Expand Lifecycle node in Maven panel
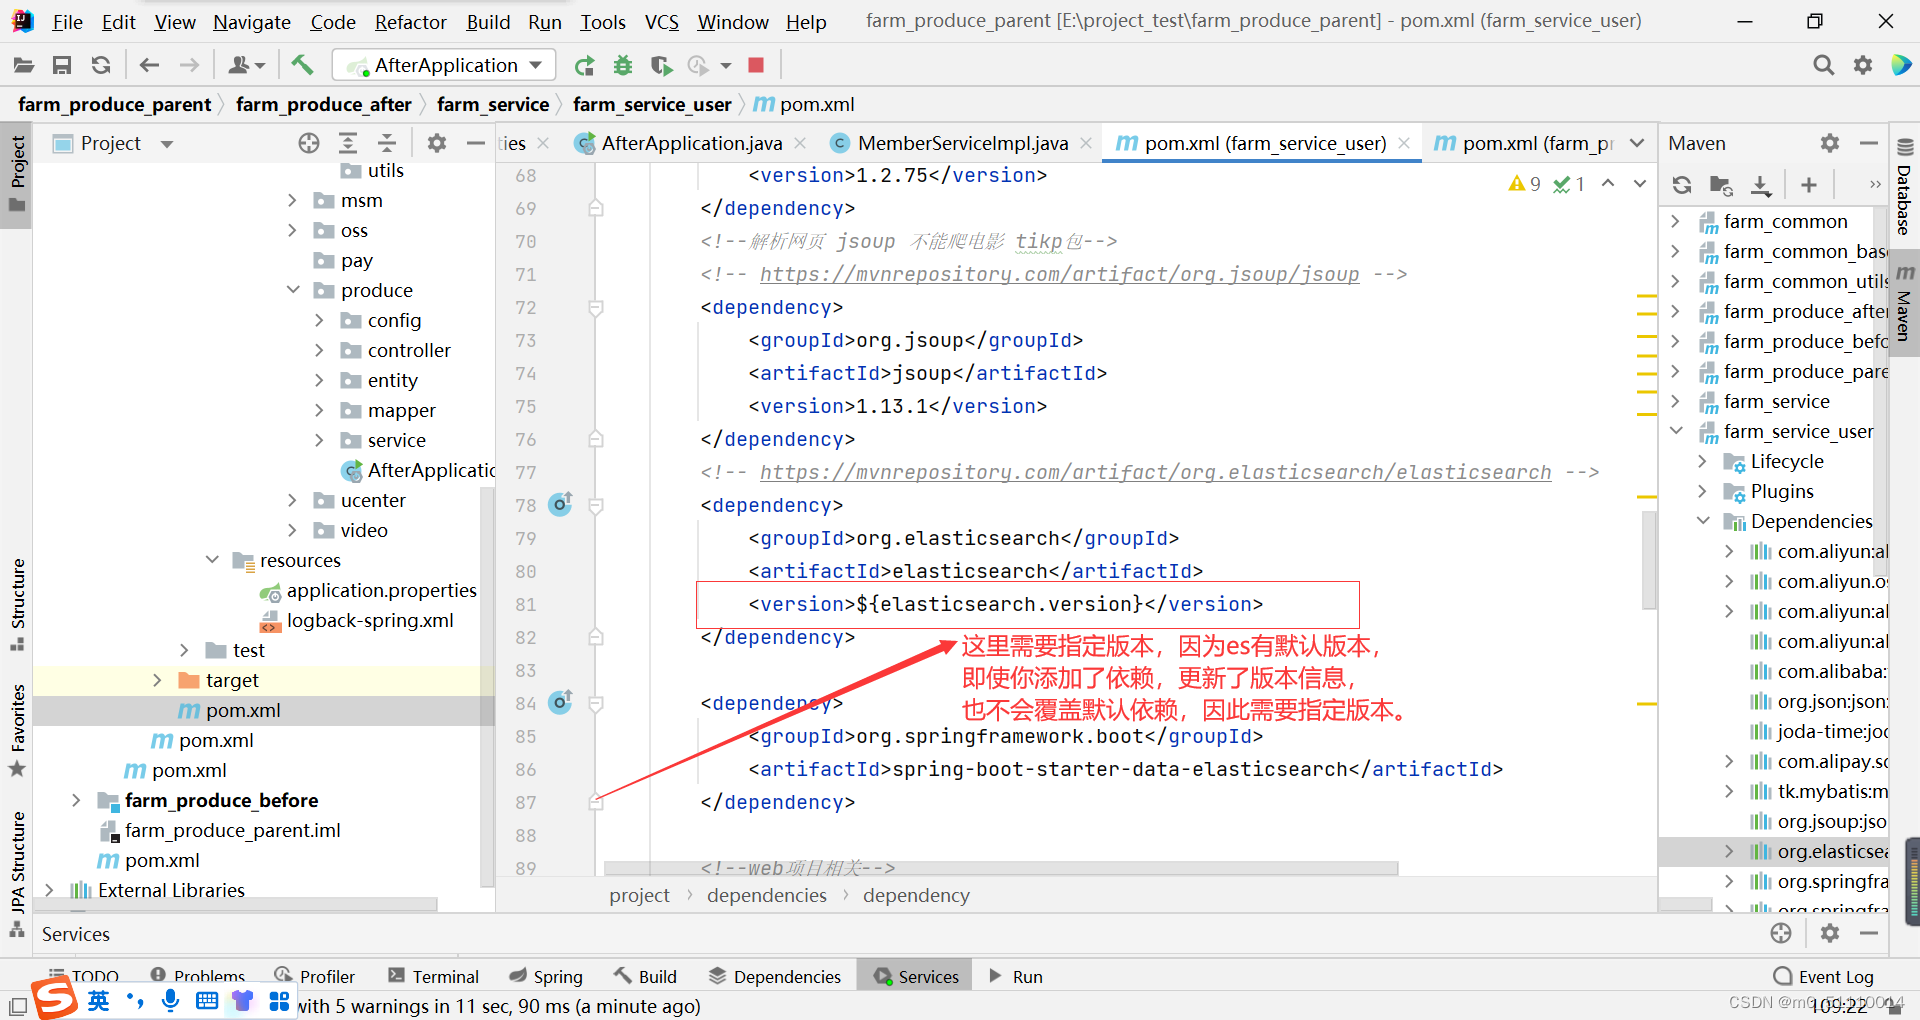The height and width of the screenshot is (1020, 1920). tap(1703, 461)
